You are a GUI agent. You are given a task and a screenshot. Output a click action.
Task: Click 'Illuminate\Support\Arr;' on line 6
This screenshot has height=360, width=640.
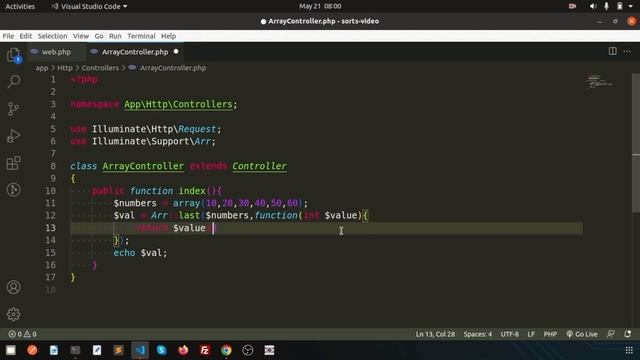click(x=153, y=142)
